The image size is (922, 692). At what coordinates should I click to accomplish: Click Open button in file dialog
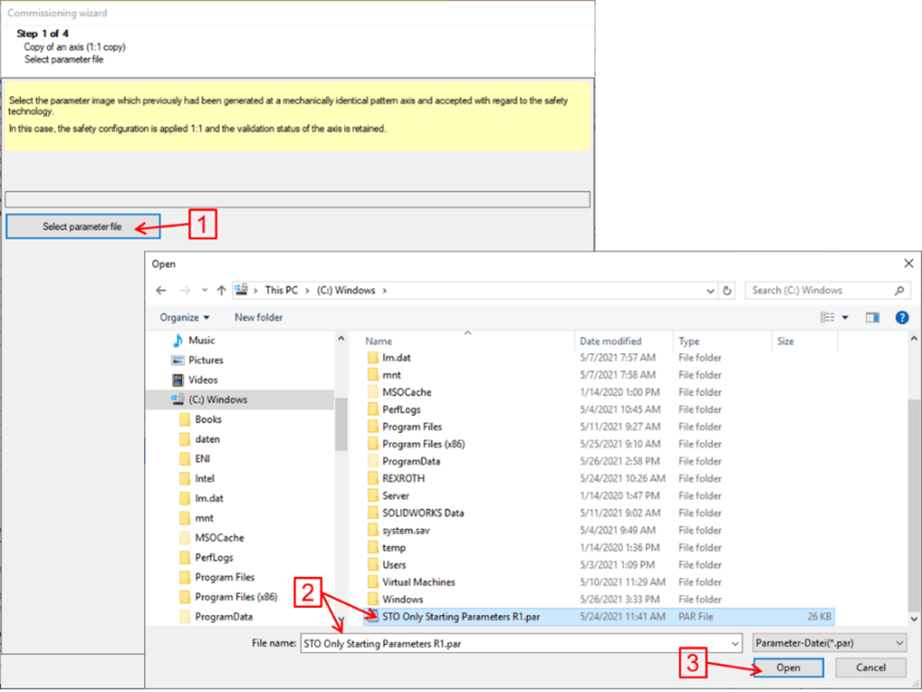pos(788,667)
